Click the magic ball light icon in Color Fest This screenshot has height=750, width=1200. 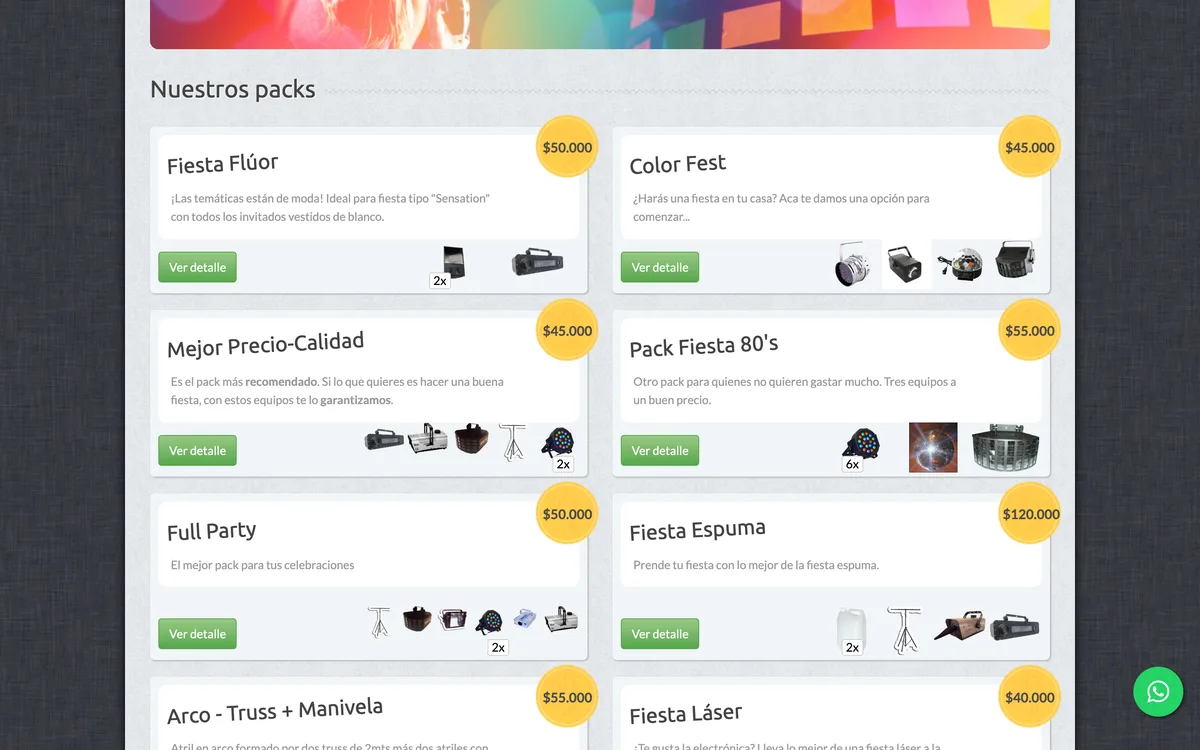point(960,264)
